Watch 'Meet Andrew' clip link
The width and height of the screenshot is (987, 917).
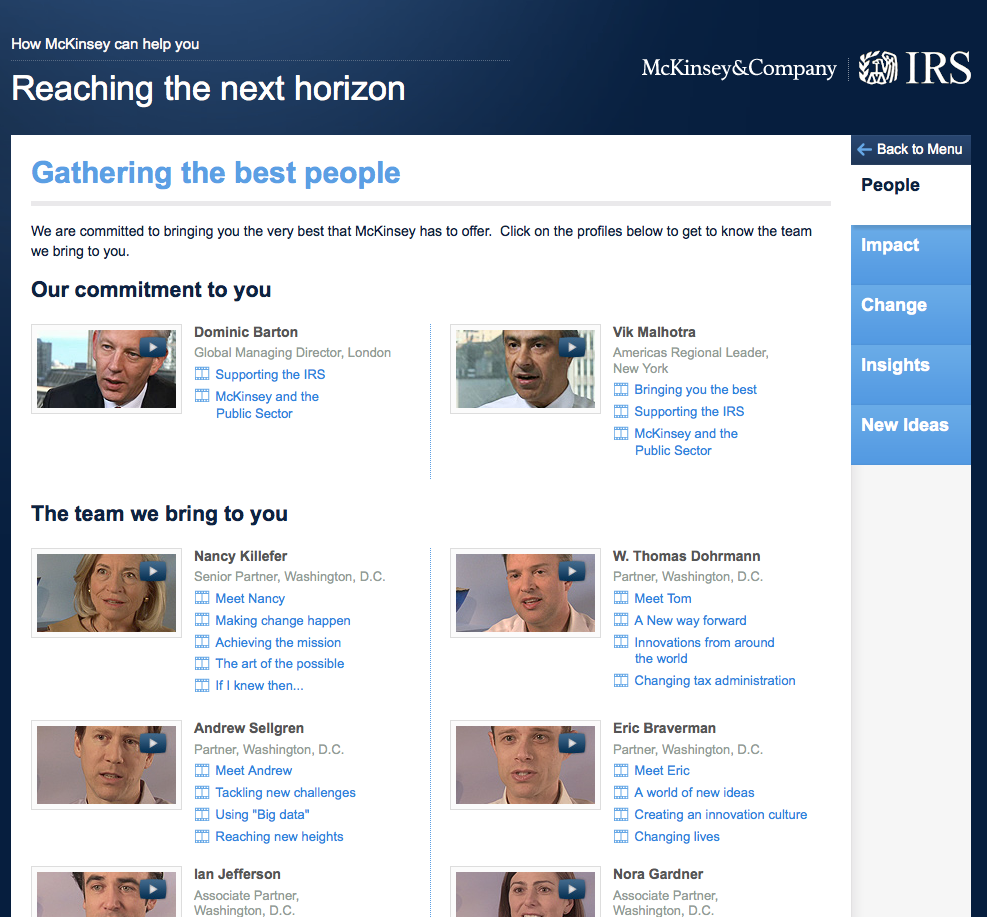coord(254,770)
